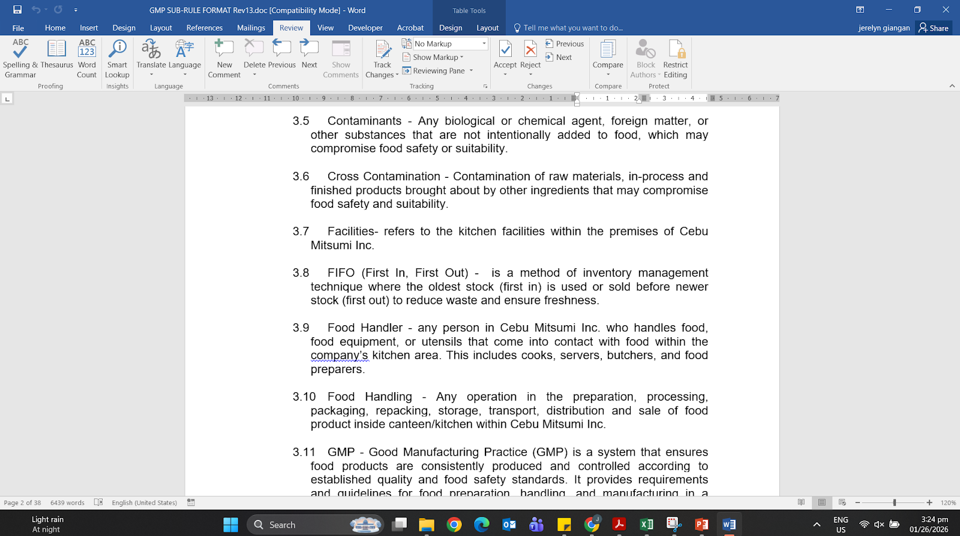Change English (United States) language
The height and width of the screenshot is (536, 960).
pos(144,503)
